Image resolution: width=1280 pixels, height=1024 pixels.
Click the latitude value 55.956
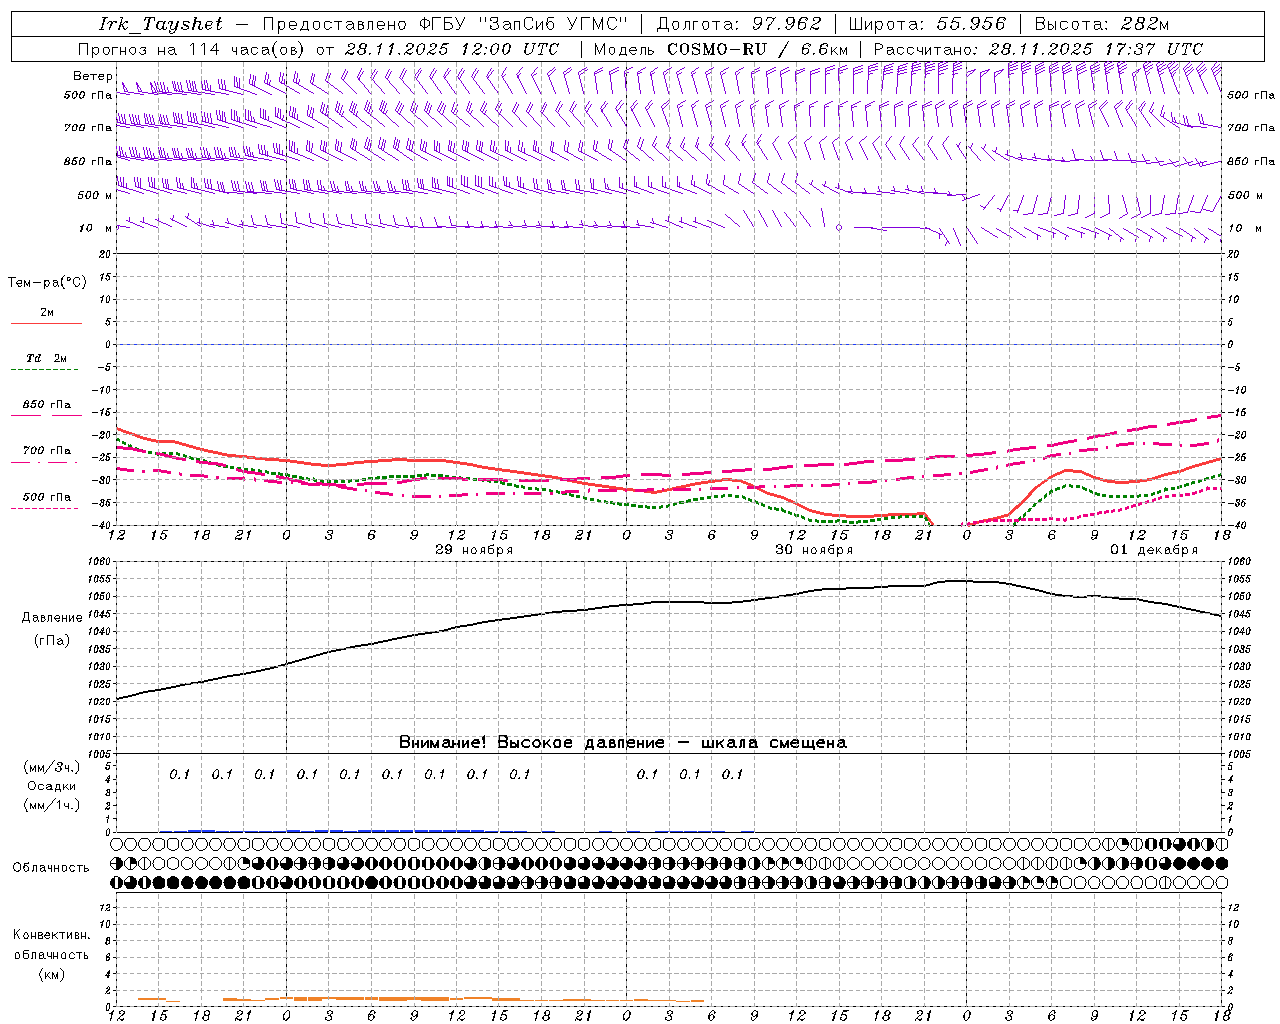[970, 24]
